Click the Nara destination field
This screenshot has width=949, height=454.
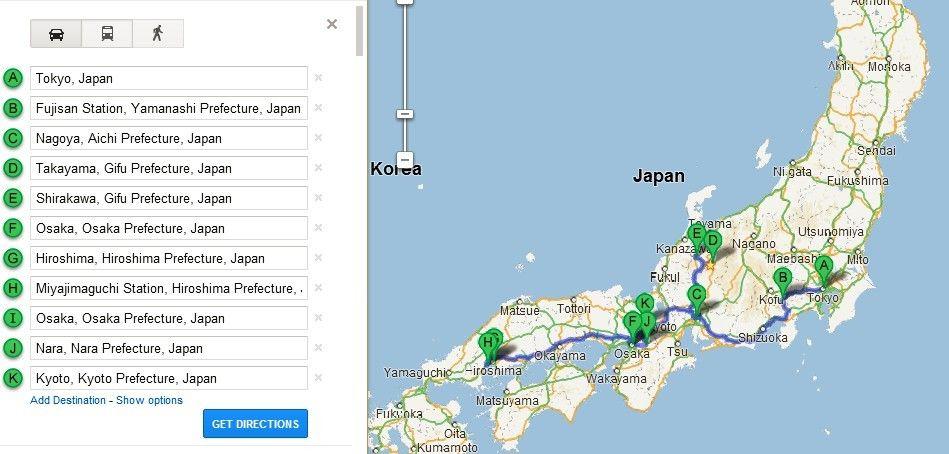pos(168,348)
